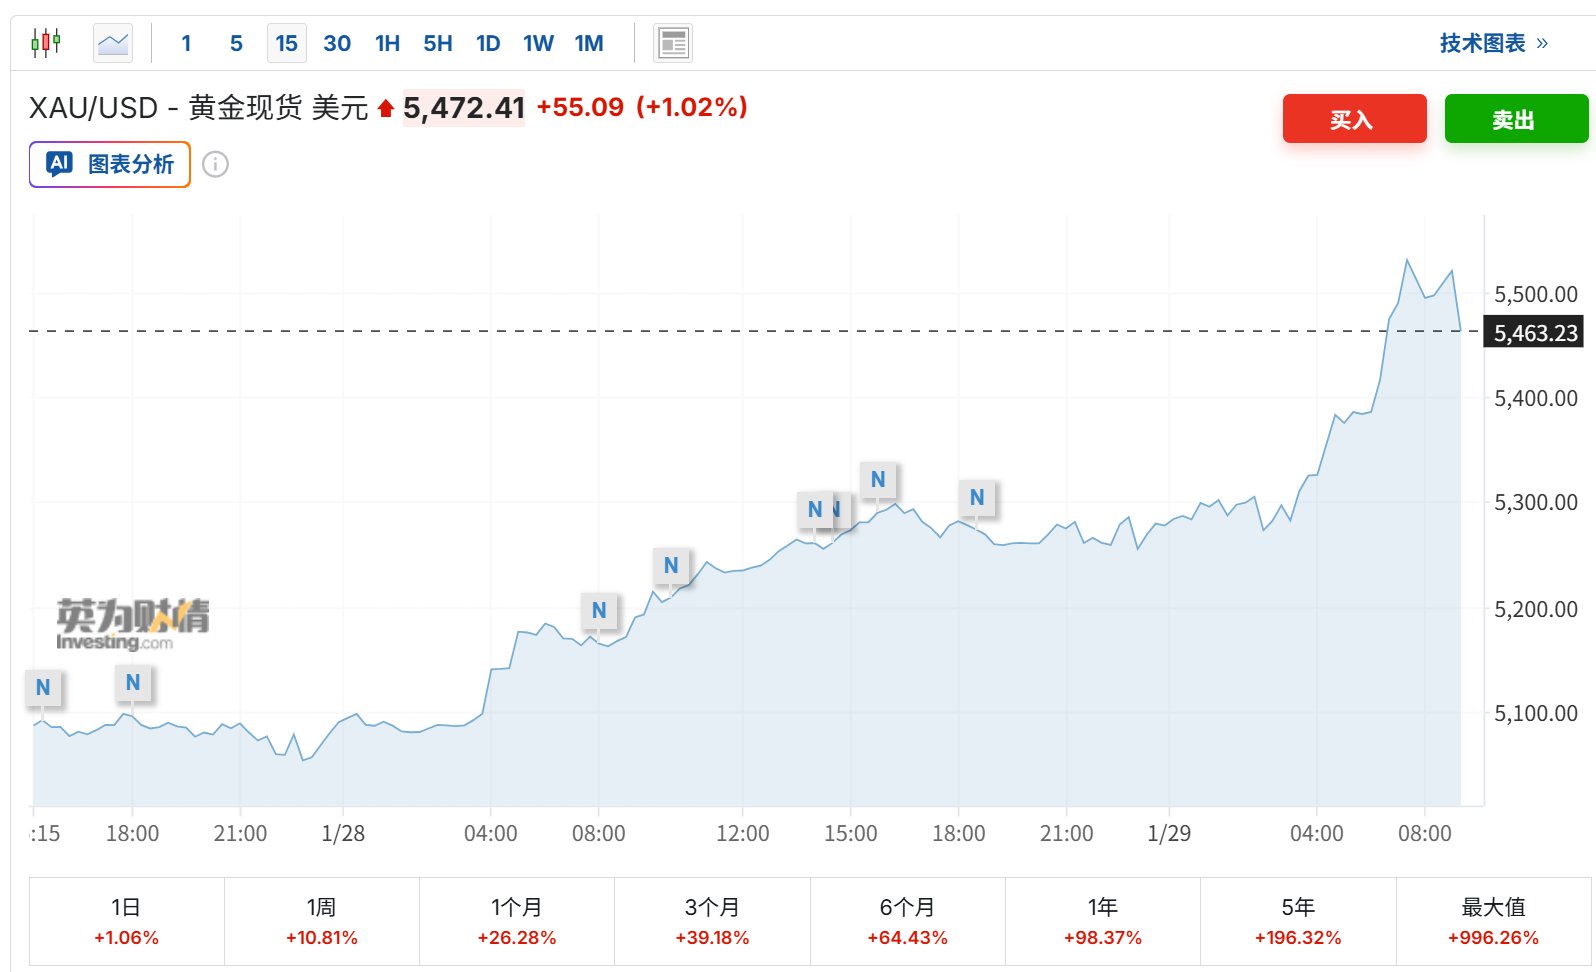
Task: Switch to candlestick chart type
Action: point(46,43)
